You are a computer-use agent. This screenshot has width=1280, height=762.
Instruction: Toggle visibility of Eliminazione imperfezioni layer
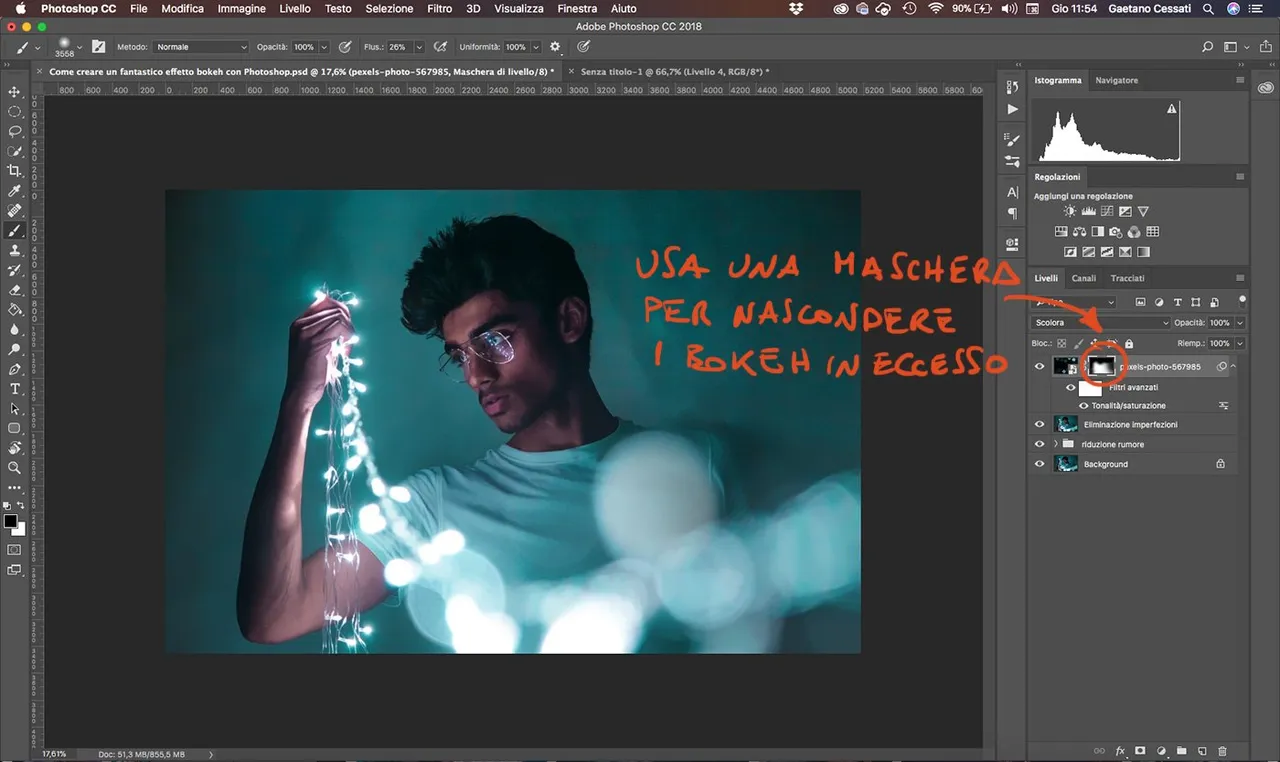(x=1039, y=424)
